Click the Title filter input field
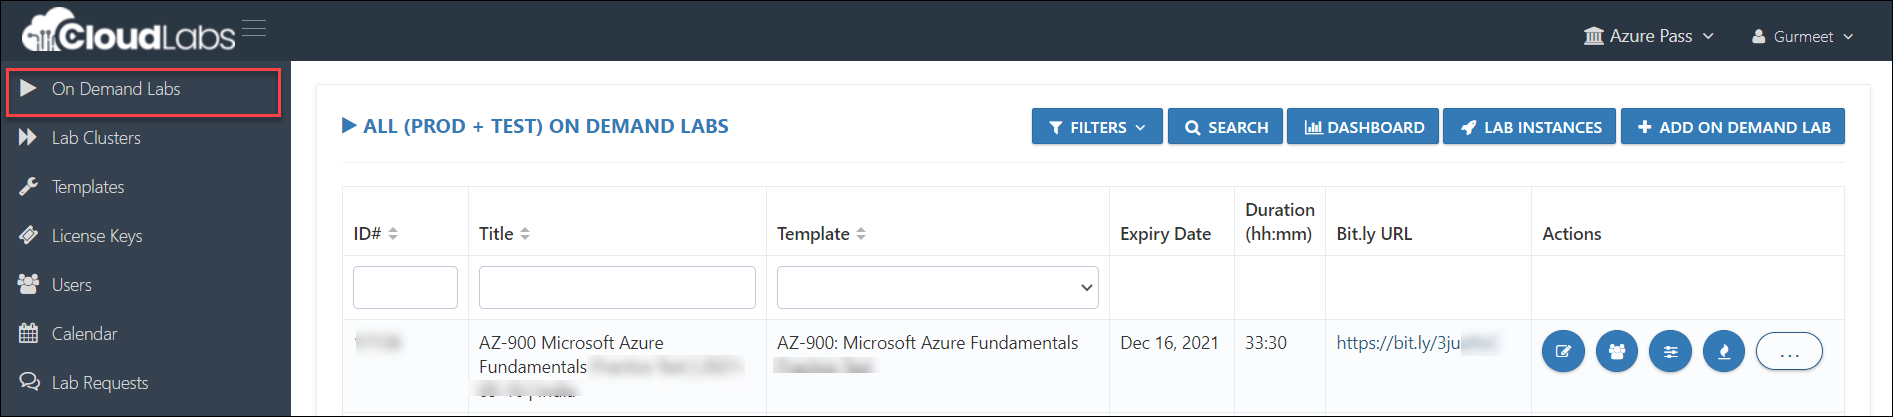 click(617, 287)
